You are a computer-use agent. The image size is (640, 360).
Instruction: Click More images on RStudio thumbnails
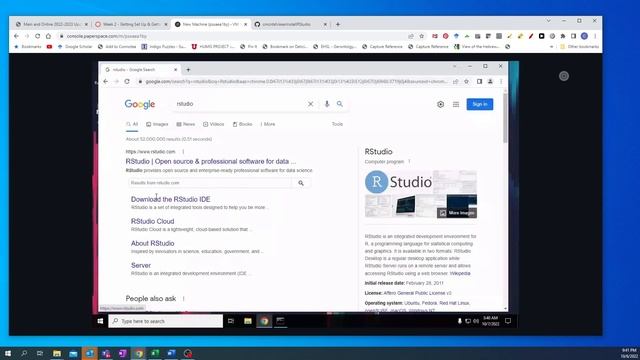(457, 213)
